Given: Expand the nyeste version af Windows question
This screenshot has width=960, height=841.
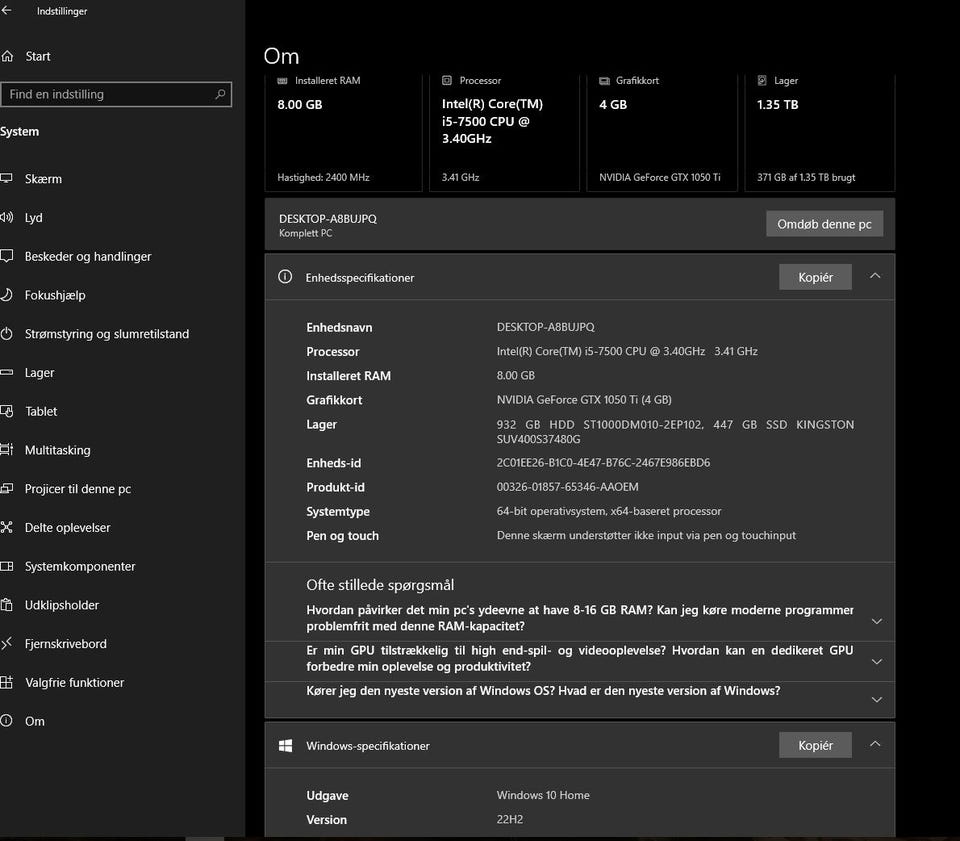Looking at the screenshot, I should pos(877,700).
